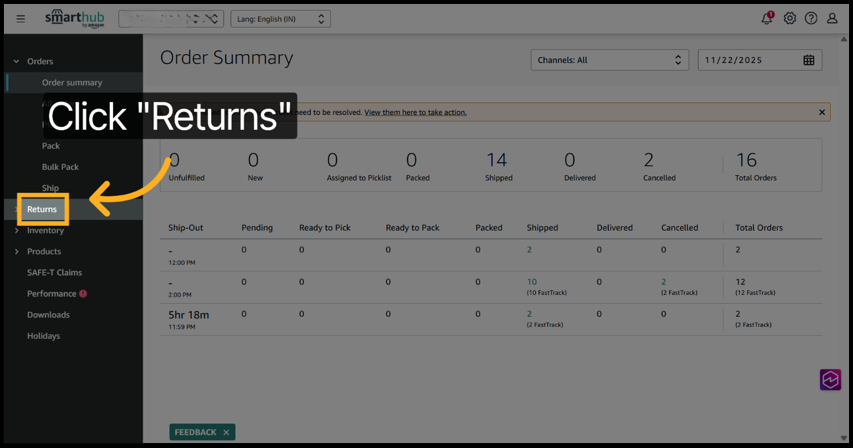Open the user account profile icon
Viewport: 853px width, 448px height.
[x=832, y=18]
